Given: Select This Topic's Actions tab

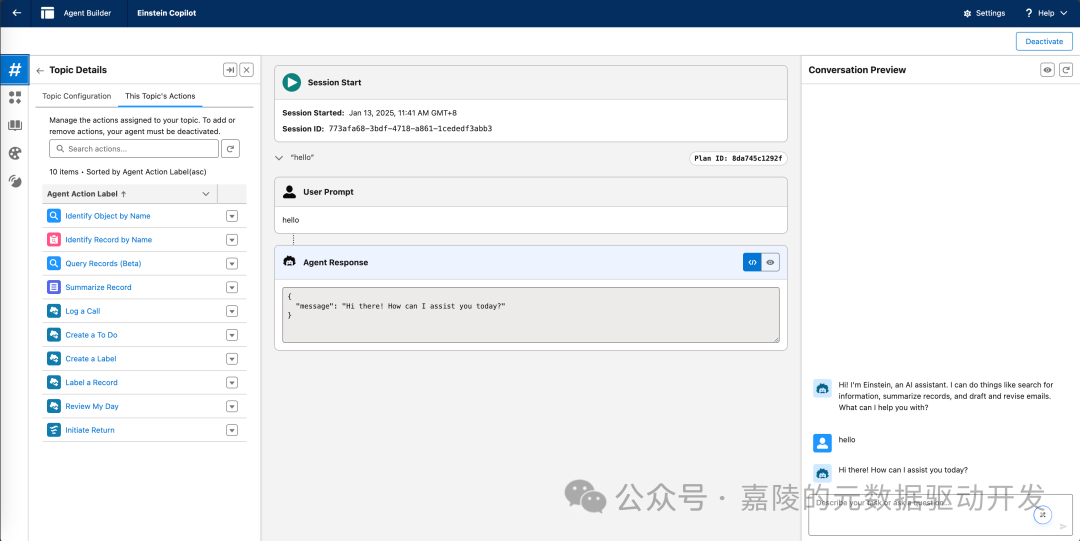Looking at the screenshot, I should [160, 96].
